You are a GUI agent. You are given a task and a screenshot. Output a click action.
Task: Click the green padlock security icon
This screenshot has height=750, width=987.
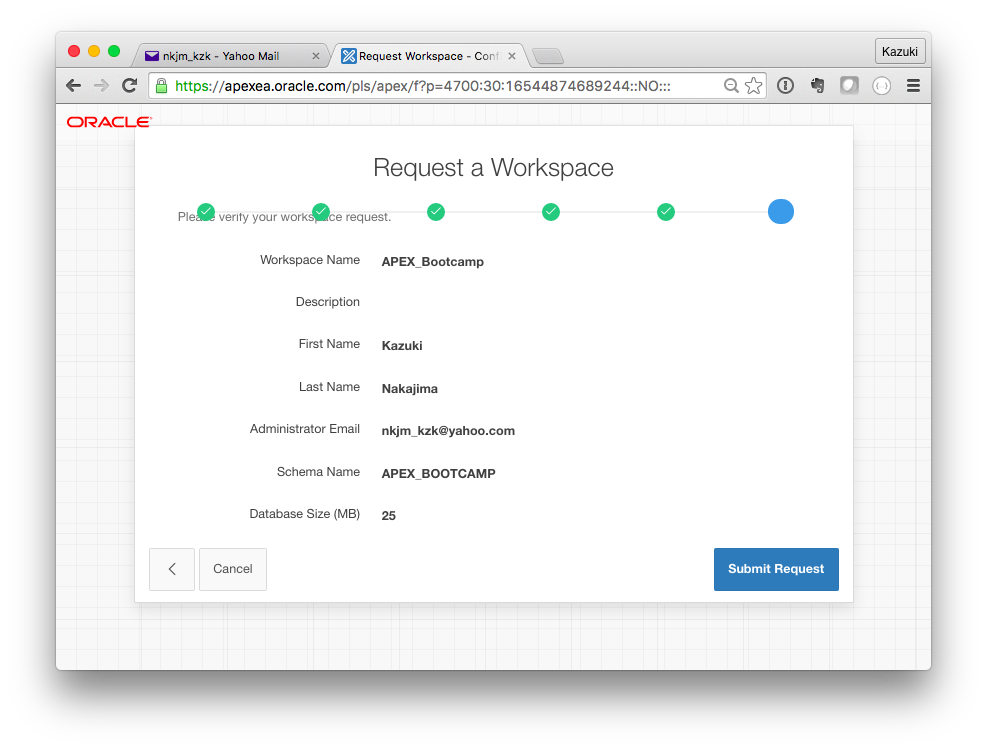[162, 86]
